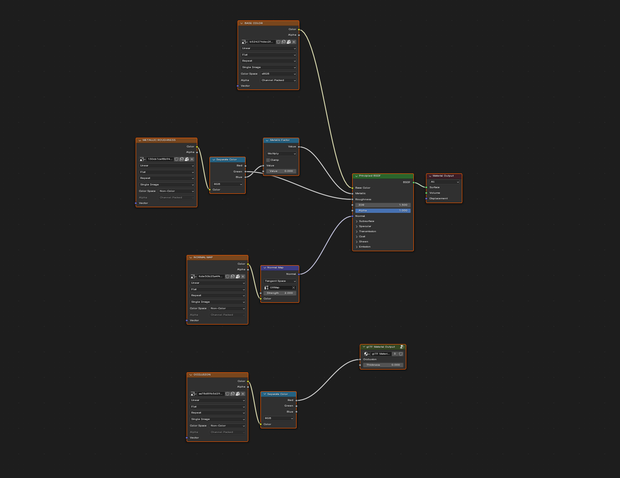Screen dimensions: 620x478
Task: Open image file icon in OCCLUSION node
Action: [x=238, y=394]
